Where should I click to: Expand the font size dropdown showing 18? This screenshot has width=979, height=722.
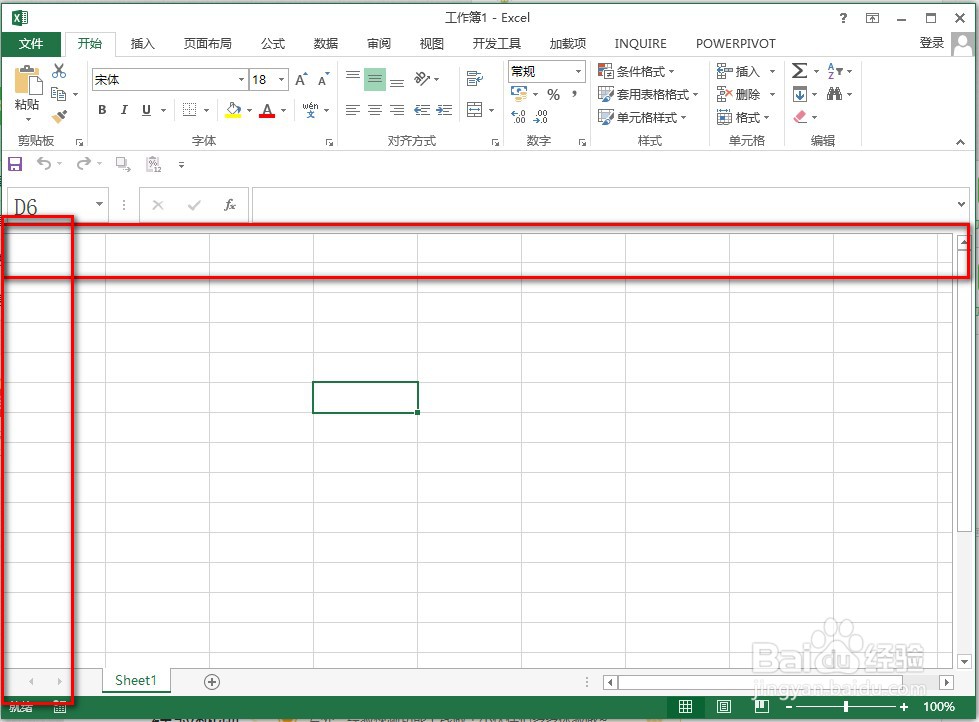[281, 78]
